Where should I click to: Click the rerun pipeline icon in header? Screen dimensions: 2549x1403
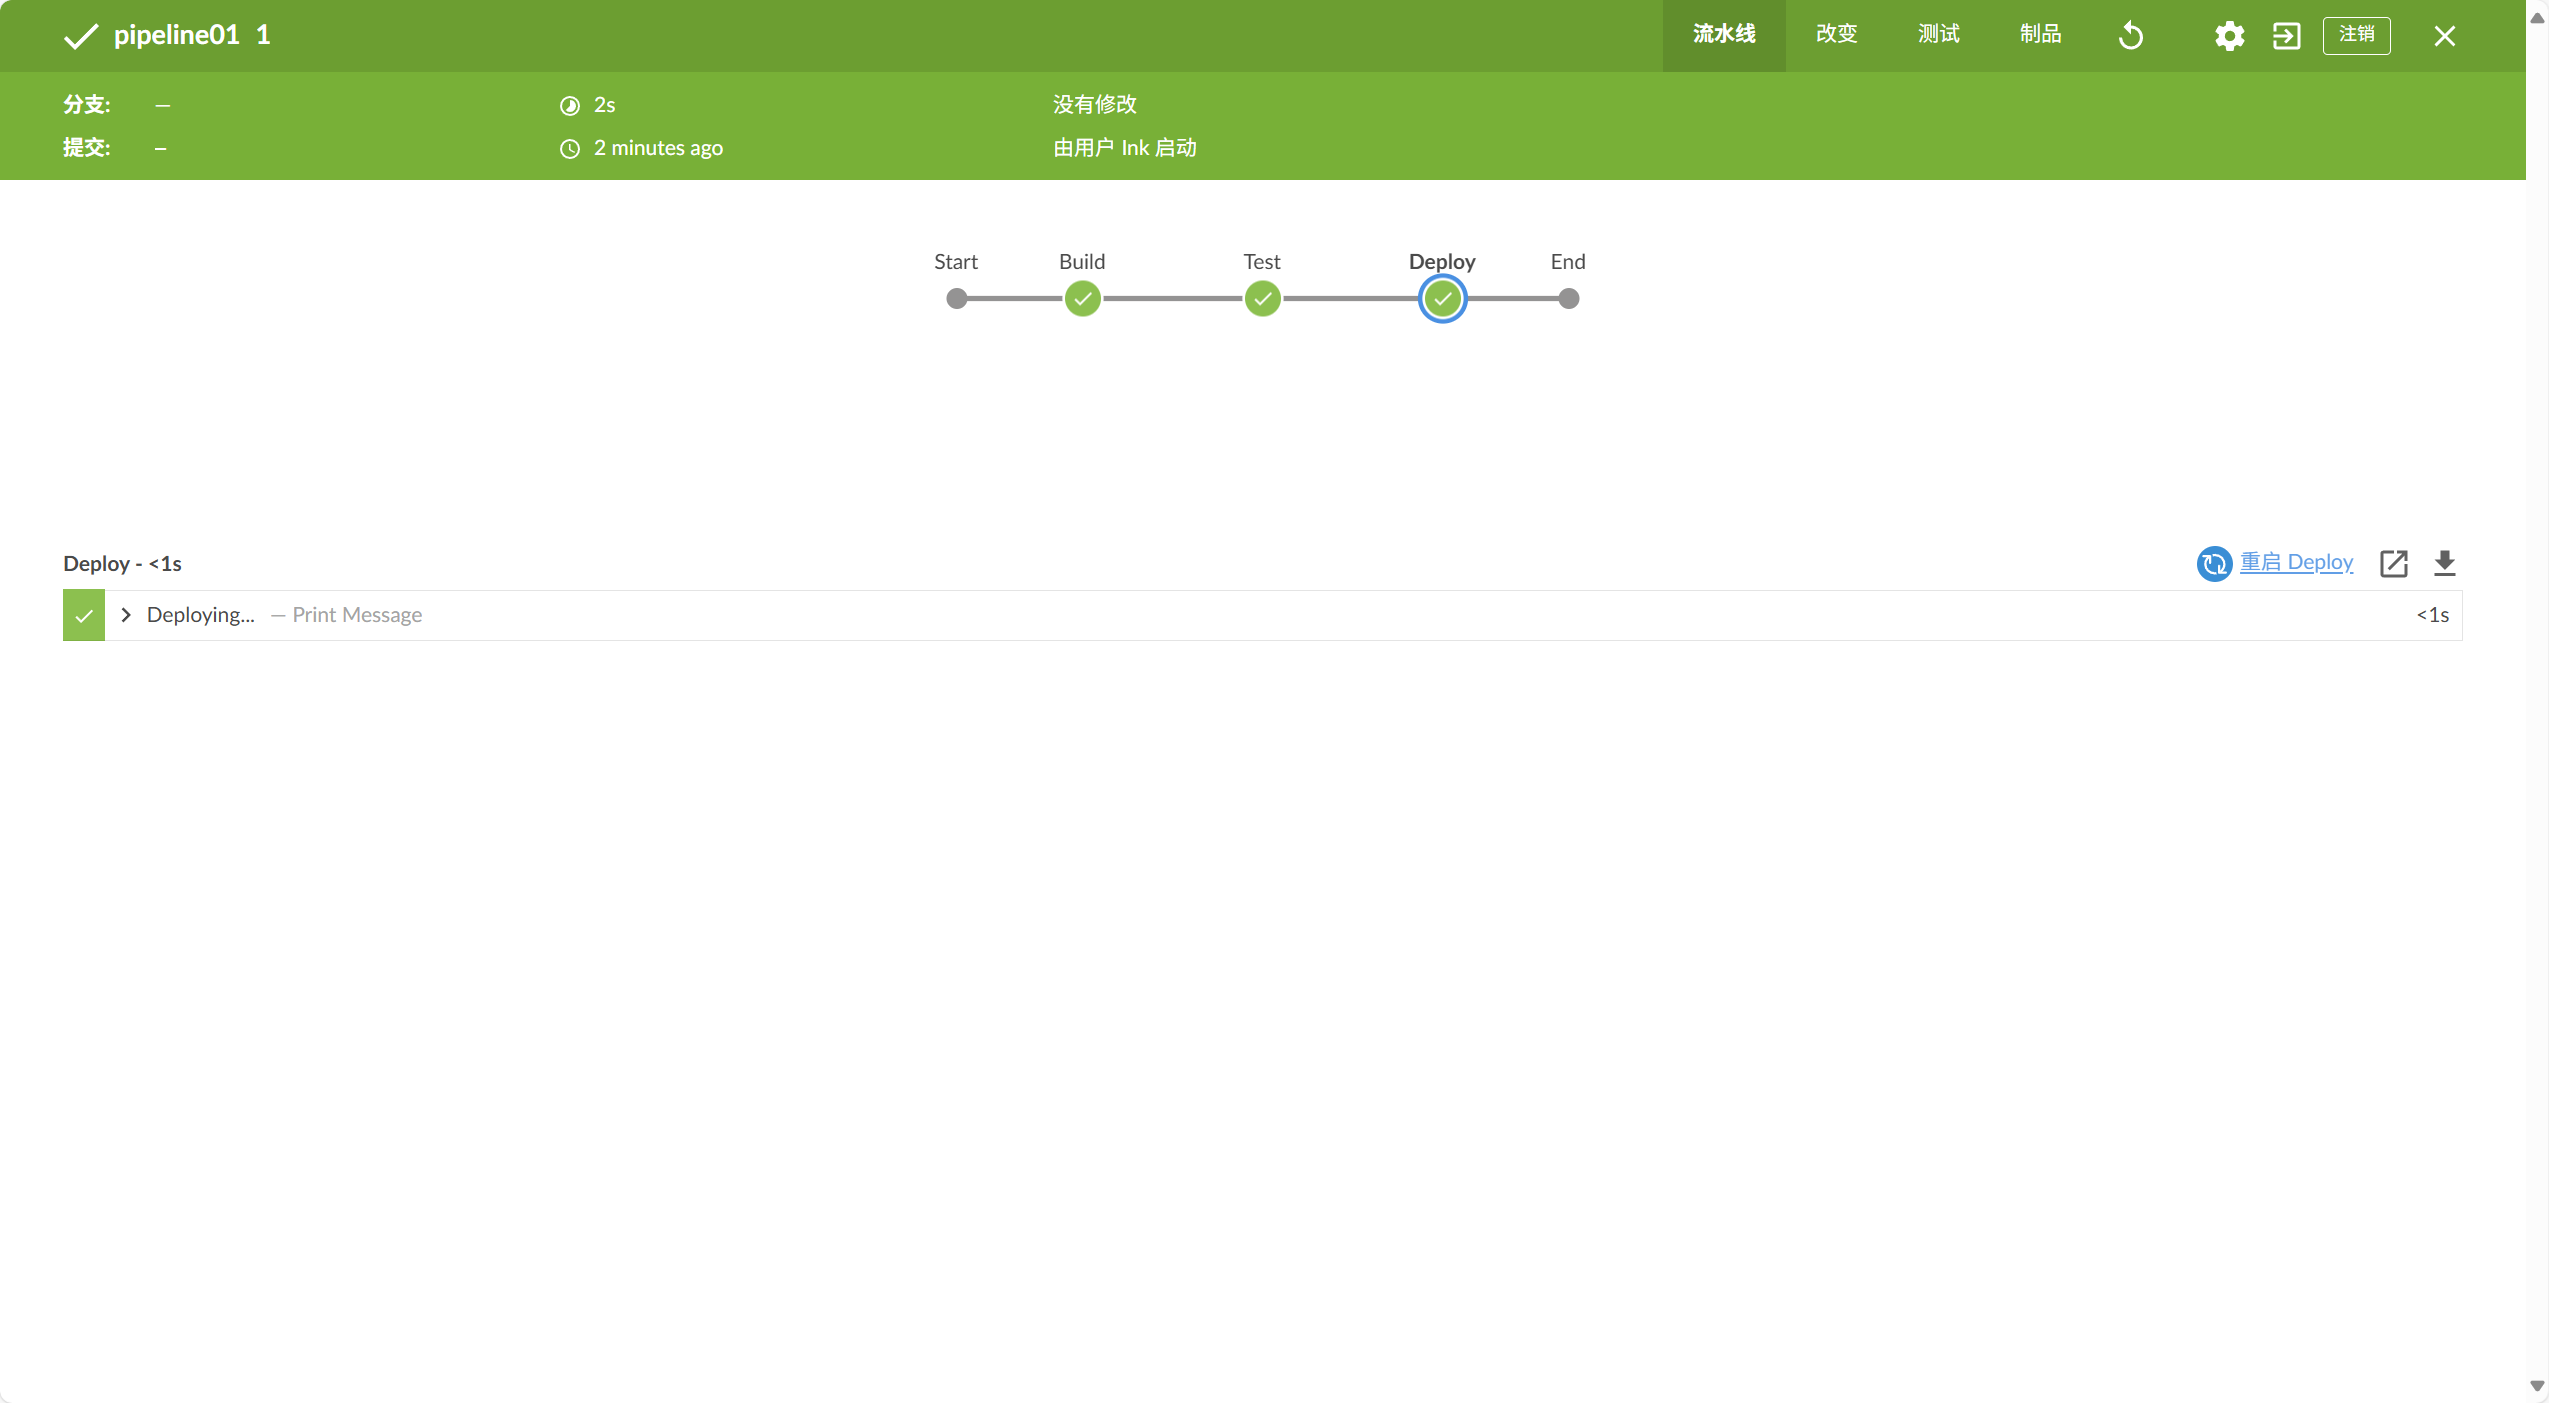coord(2130,36)
